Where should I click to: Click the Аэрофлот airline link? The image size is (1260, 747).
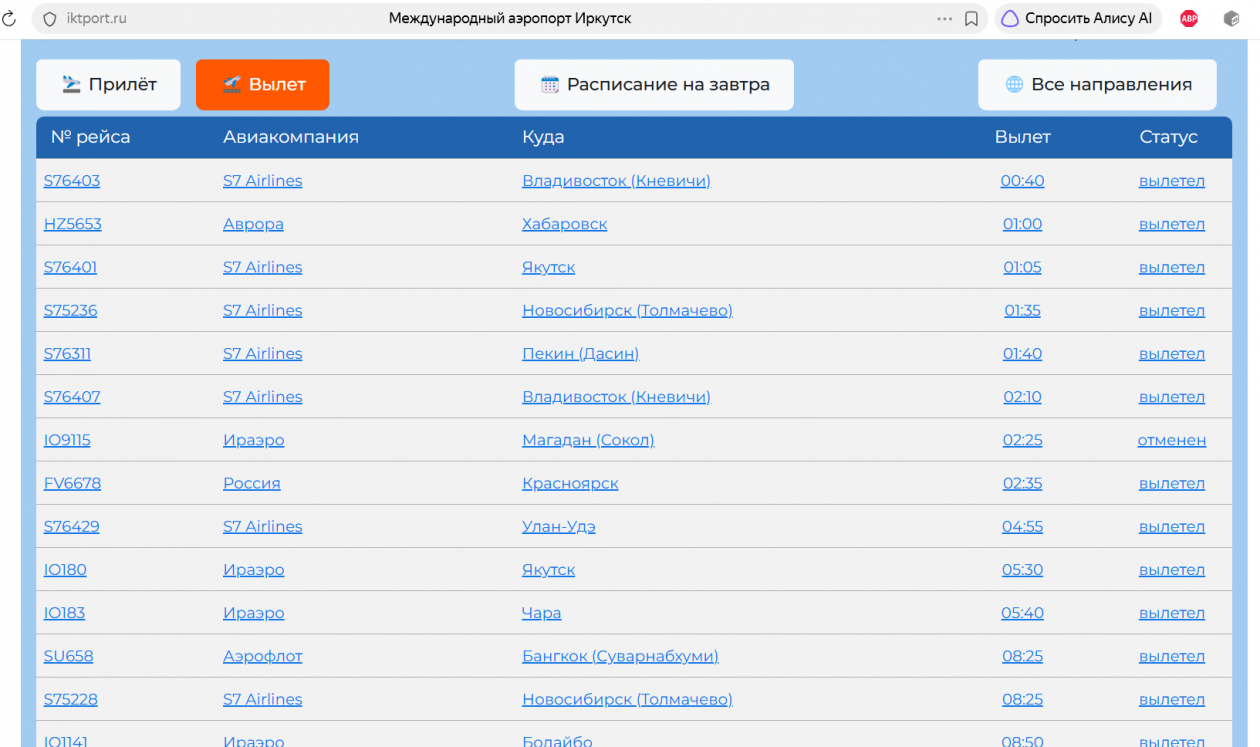[x=263, y=656]
